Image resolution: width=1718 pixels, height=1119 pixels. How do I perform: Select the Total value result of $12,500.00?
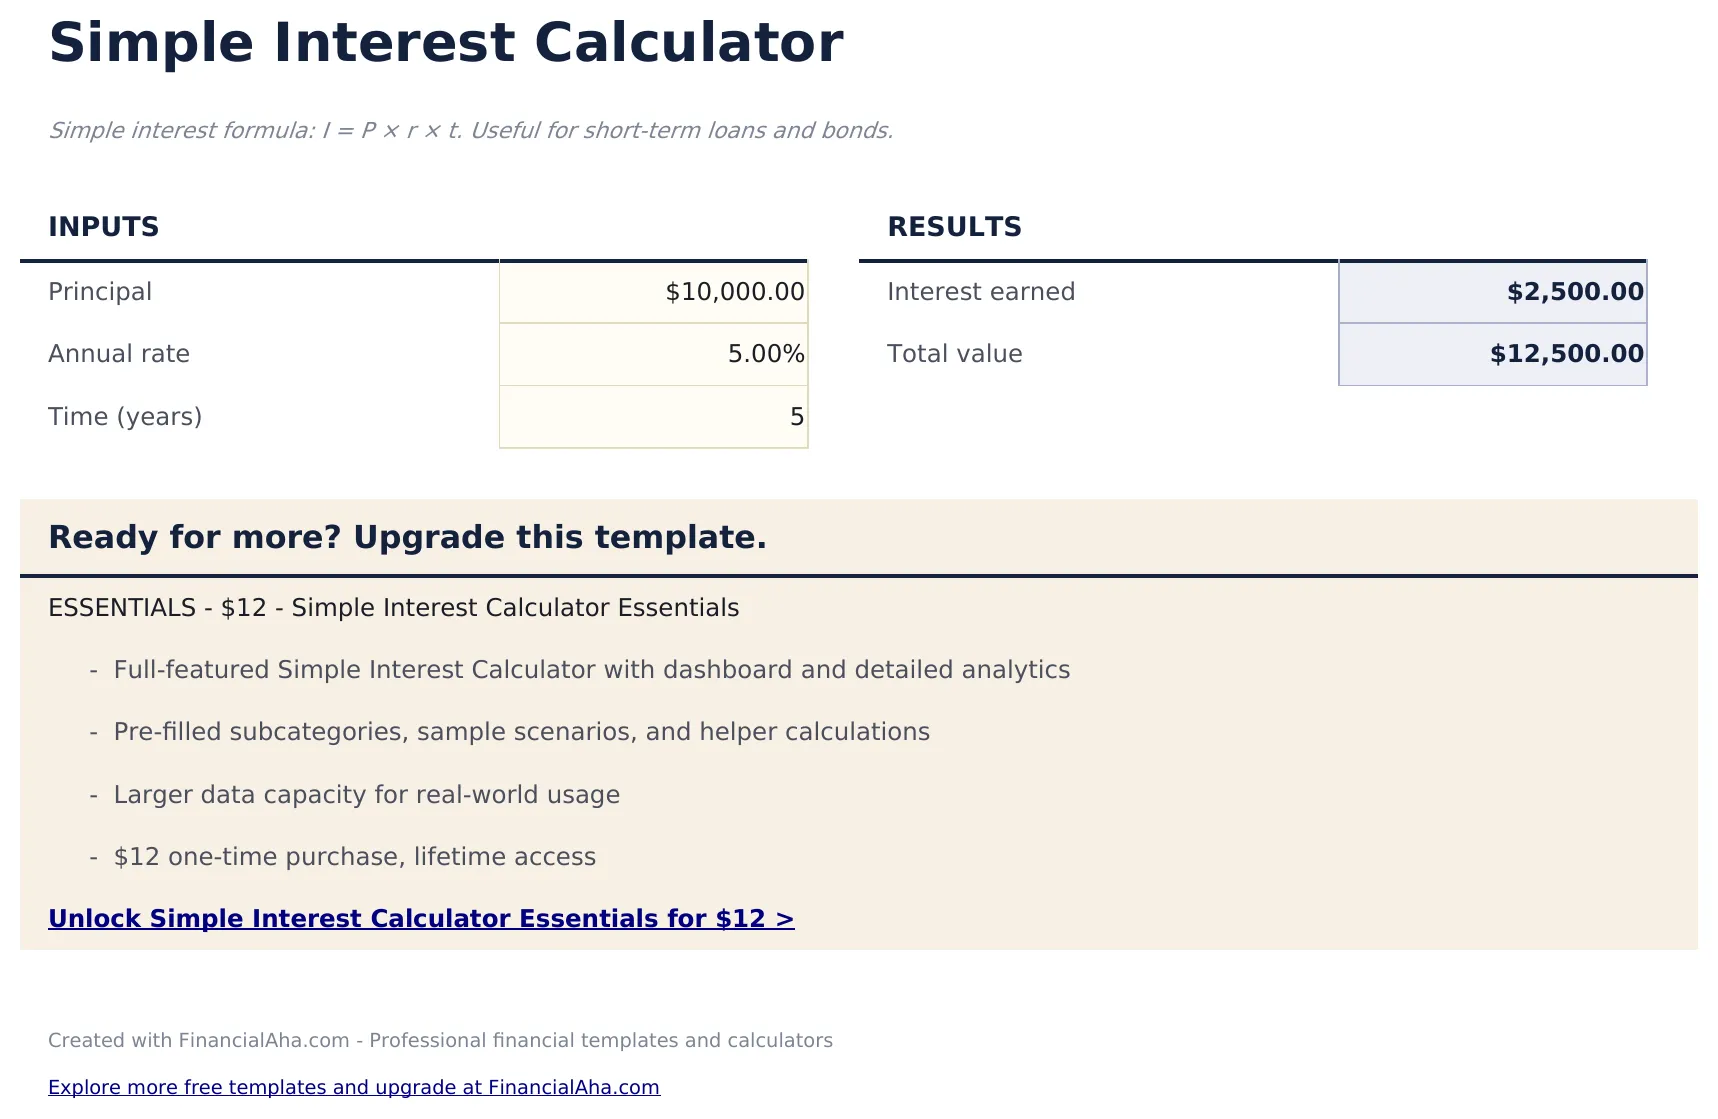coord(1491,353)
